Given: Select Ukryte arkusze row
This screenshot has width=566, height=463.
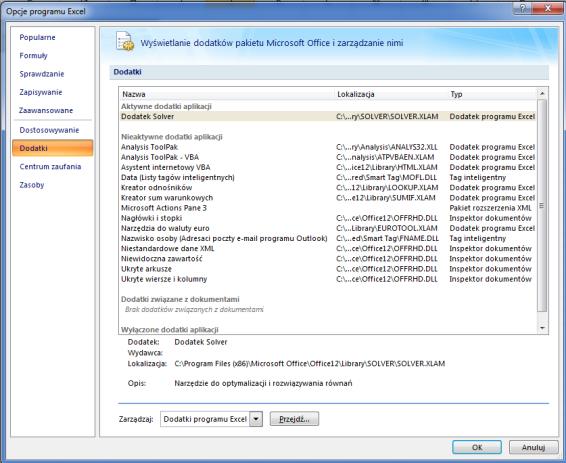Looking at the screenshot, I should (328, 269).
